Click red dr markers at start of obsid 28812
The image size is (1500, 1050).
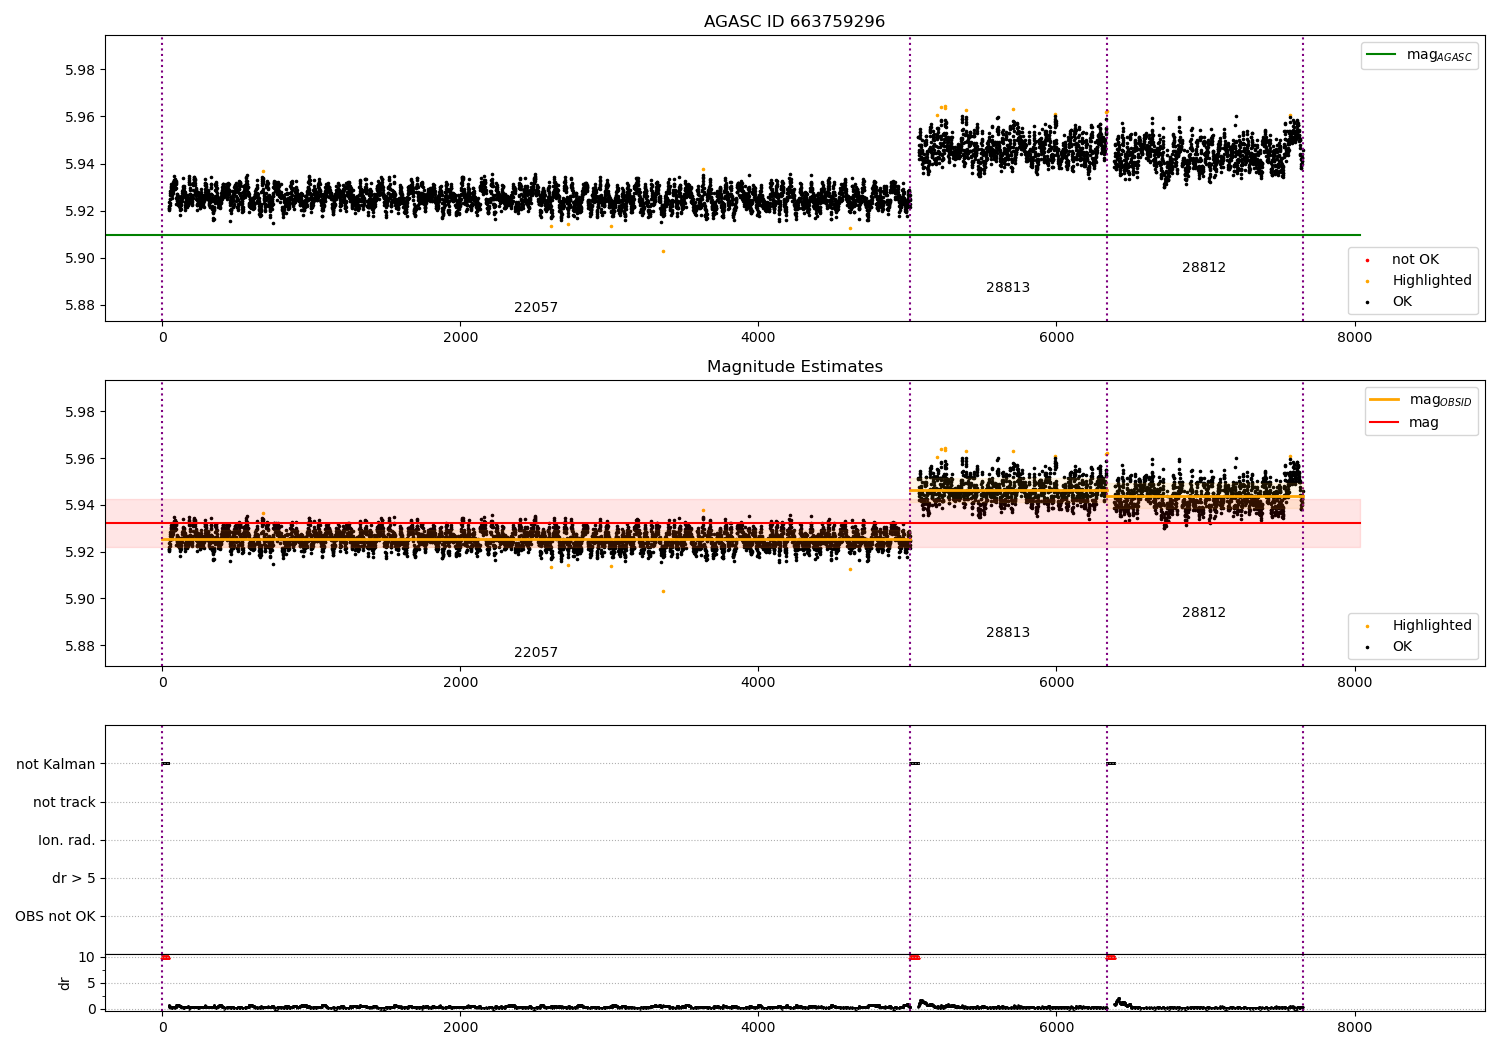click(x=1111, y=957)
